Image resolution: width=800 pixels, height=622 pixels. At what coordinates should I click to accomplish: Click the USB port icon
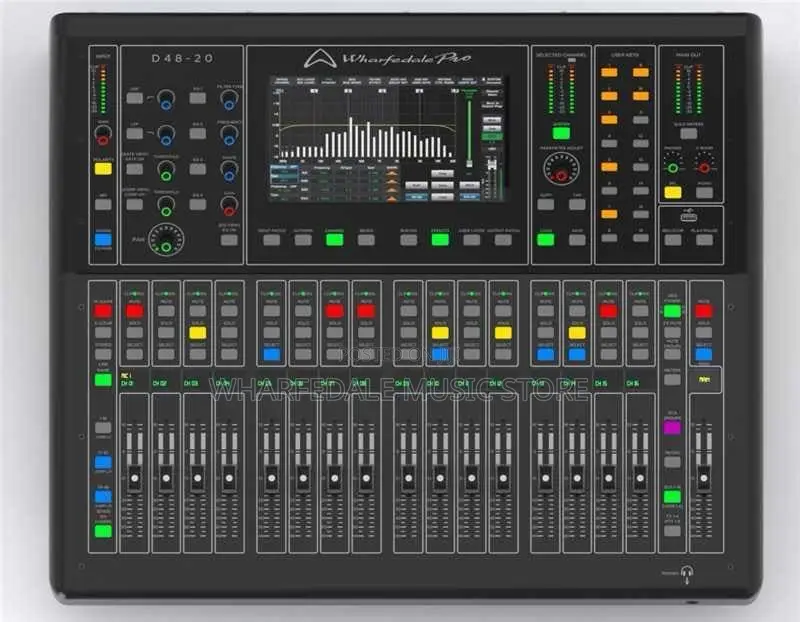[x=689, y=217]
